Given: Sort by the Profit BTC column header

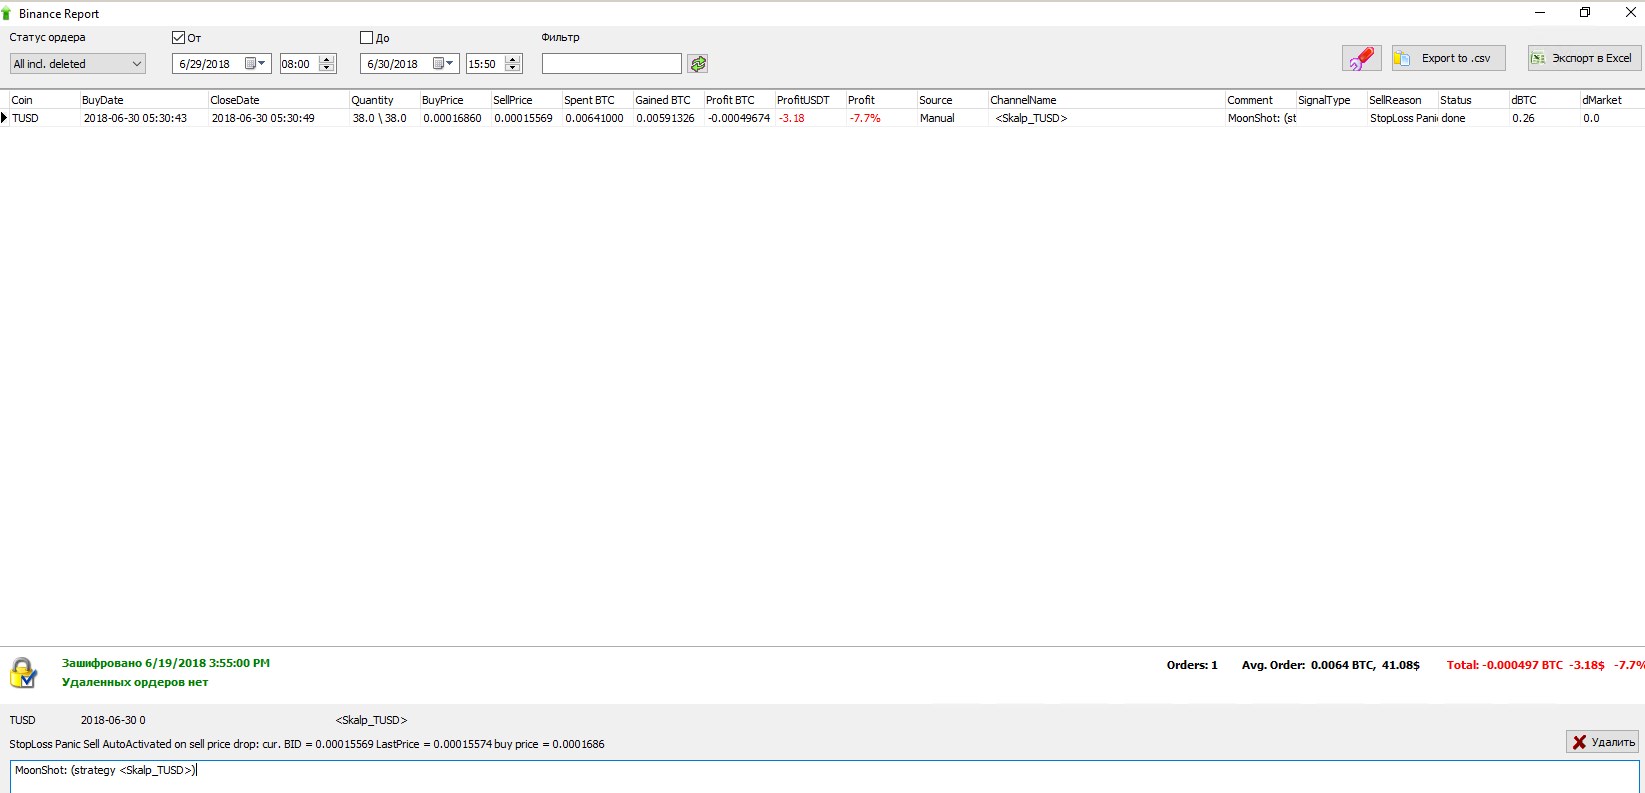Looking at the screenshot, I should [x=739, y=100].
